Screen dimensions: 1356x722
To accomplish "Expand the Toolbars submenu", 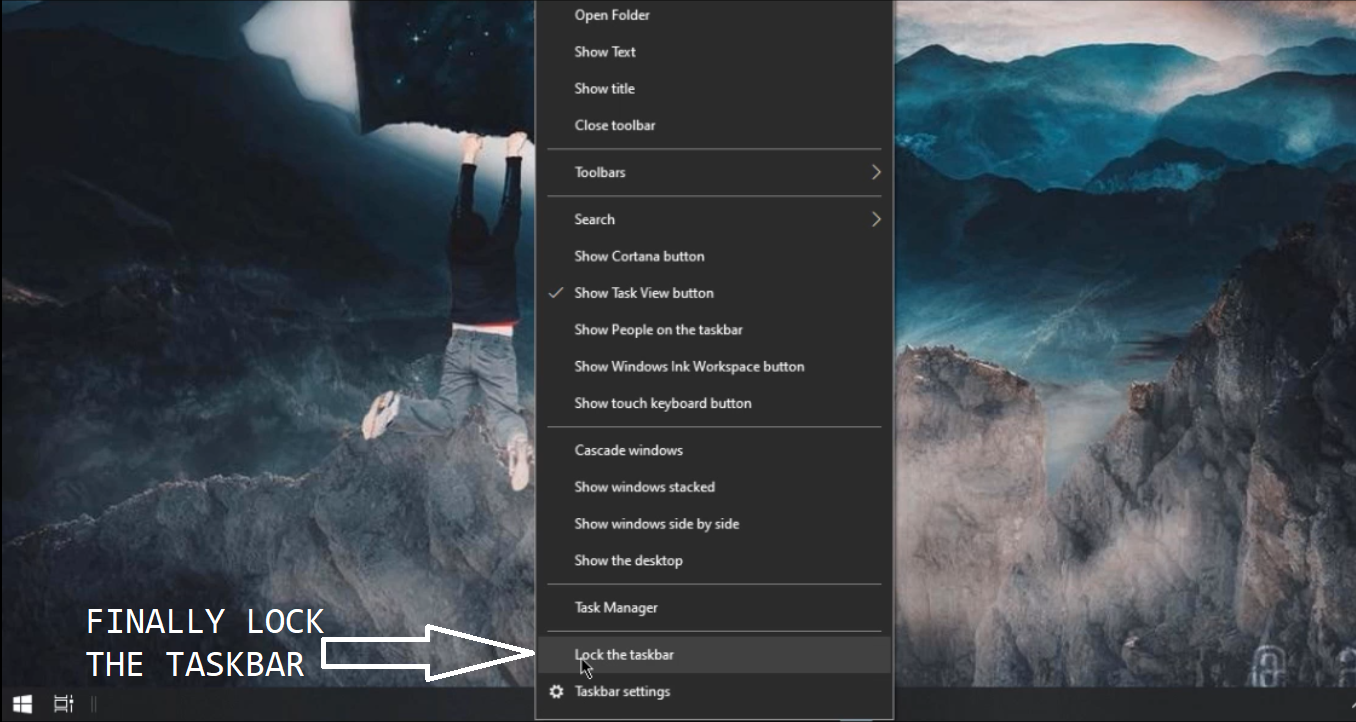I will click(714, 173).
